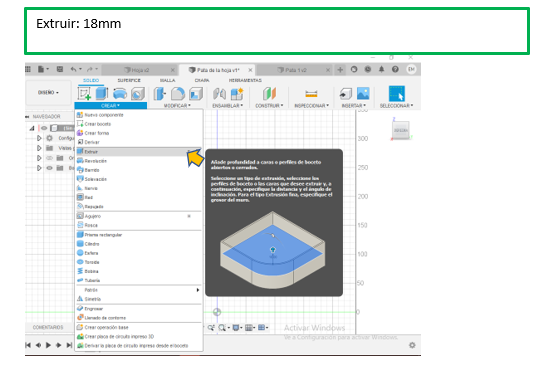Image resolution: width=548 pixels, height=376 pixels.
Task: Open the INSPECCIONAR dropdown
Action: [x=311, y=106]
